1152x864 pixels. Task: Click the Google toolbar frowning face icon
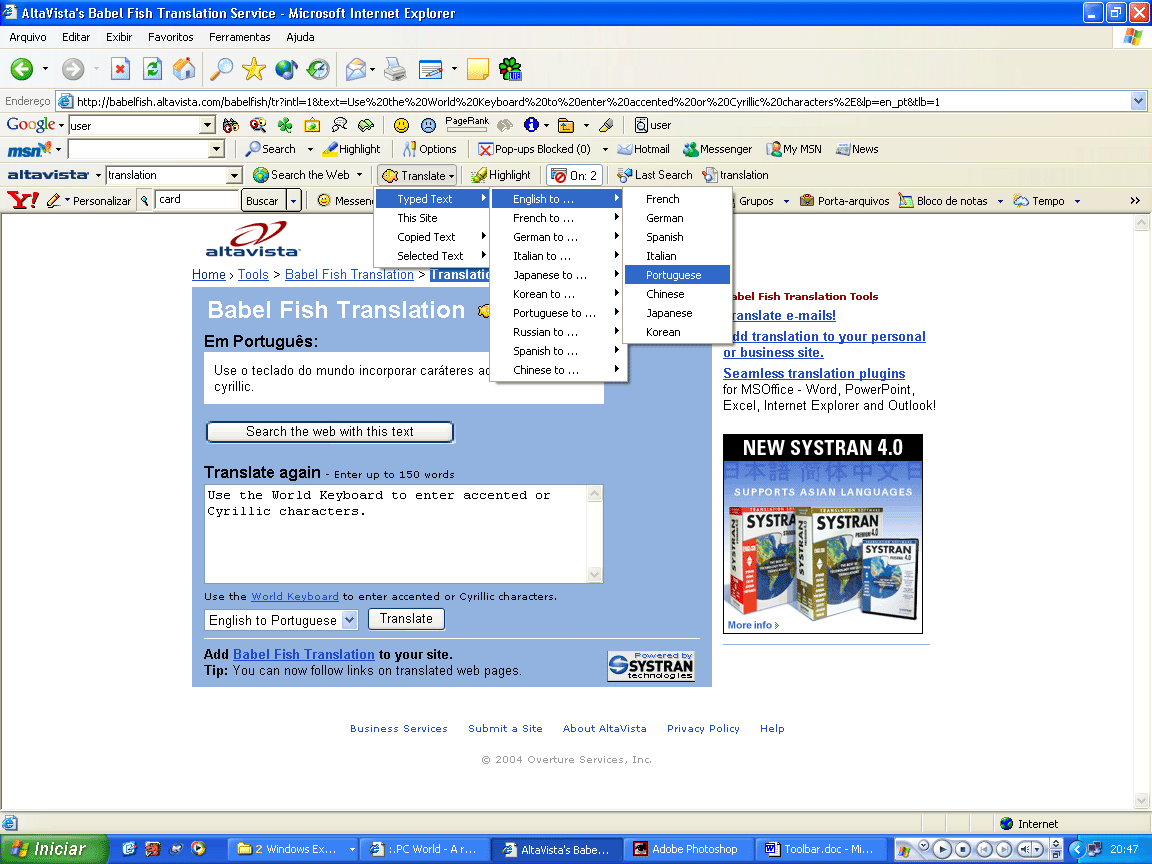(x=428, y=125)
